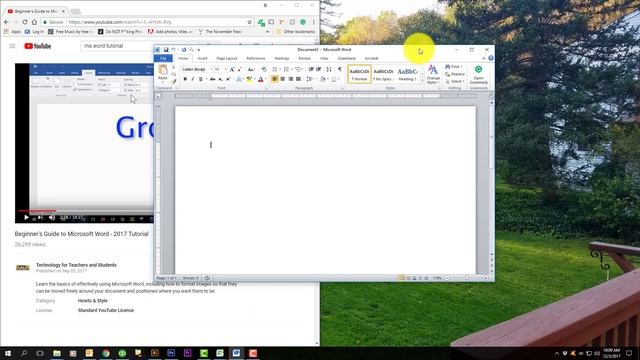Click the Chrome home icon
The image size is (640, 360).
(34, 22)
